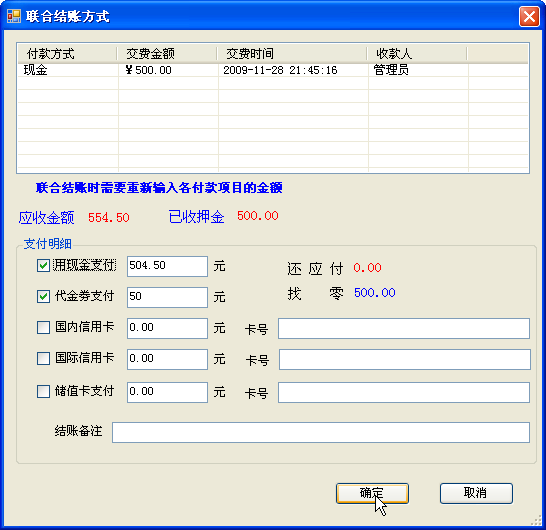Close the 联合结账方式 dialog window
546x530 pixels.
point(529,16)
